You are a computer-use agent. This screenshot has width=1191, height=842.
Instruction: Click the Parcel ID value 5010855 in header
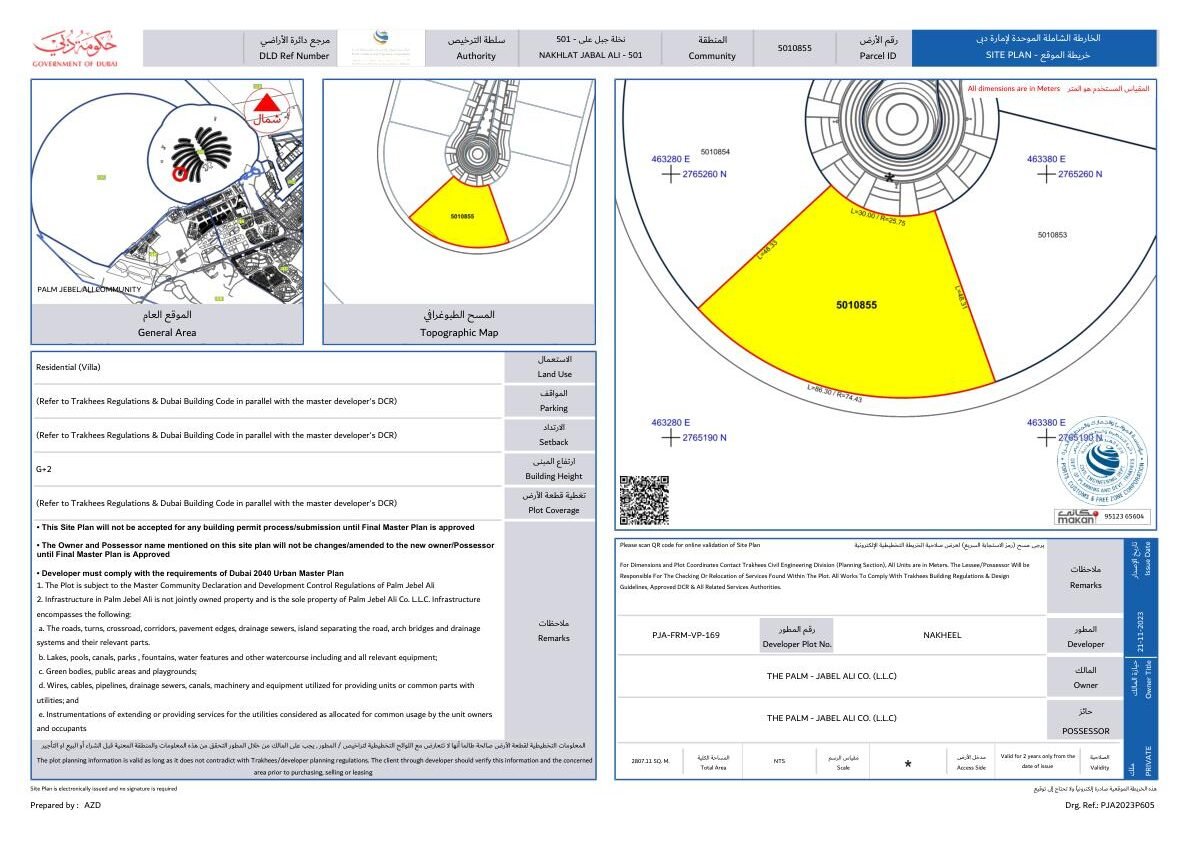794,48
